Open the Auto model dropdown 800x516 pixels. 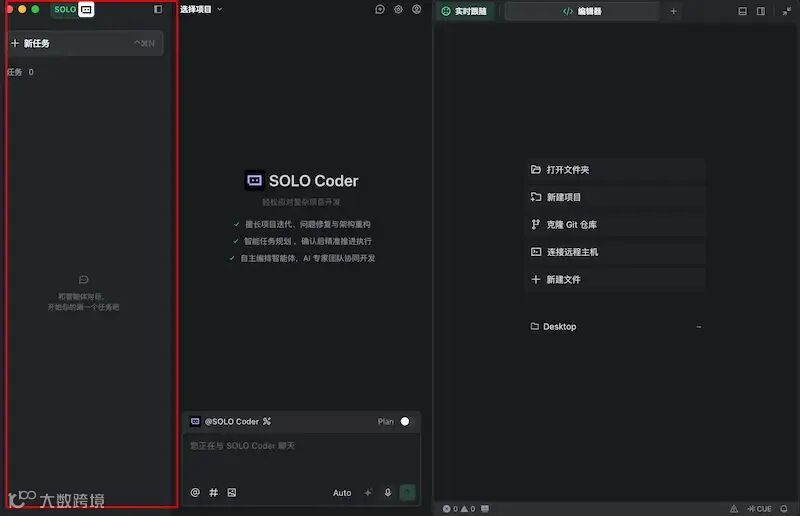[342, 493]
